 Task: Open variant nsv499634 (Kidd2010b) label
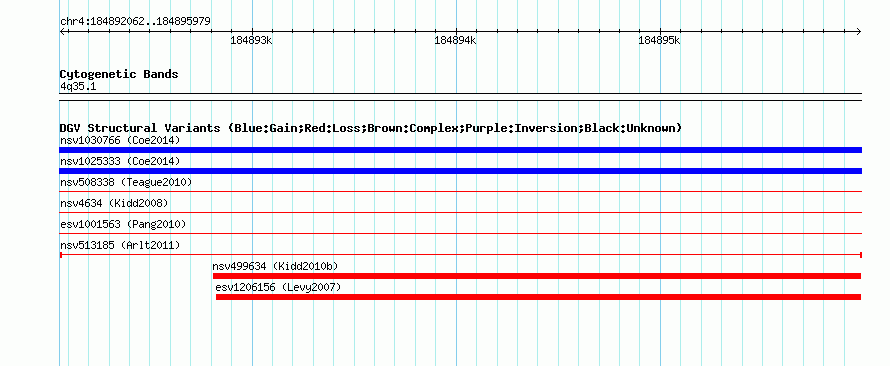(x=275, y=266)
